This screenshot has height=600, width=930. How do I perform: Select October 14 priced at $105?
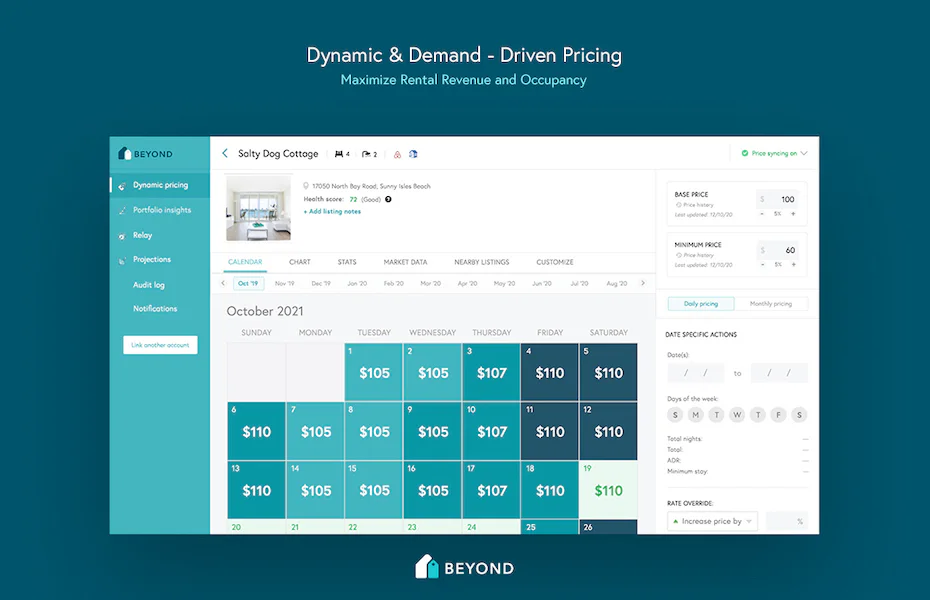click(315, 490)
